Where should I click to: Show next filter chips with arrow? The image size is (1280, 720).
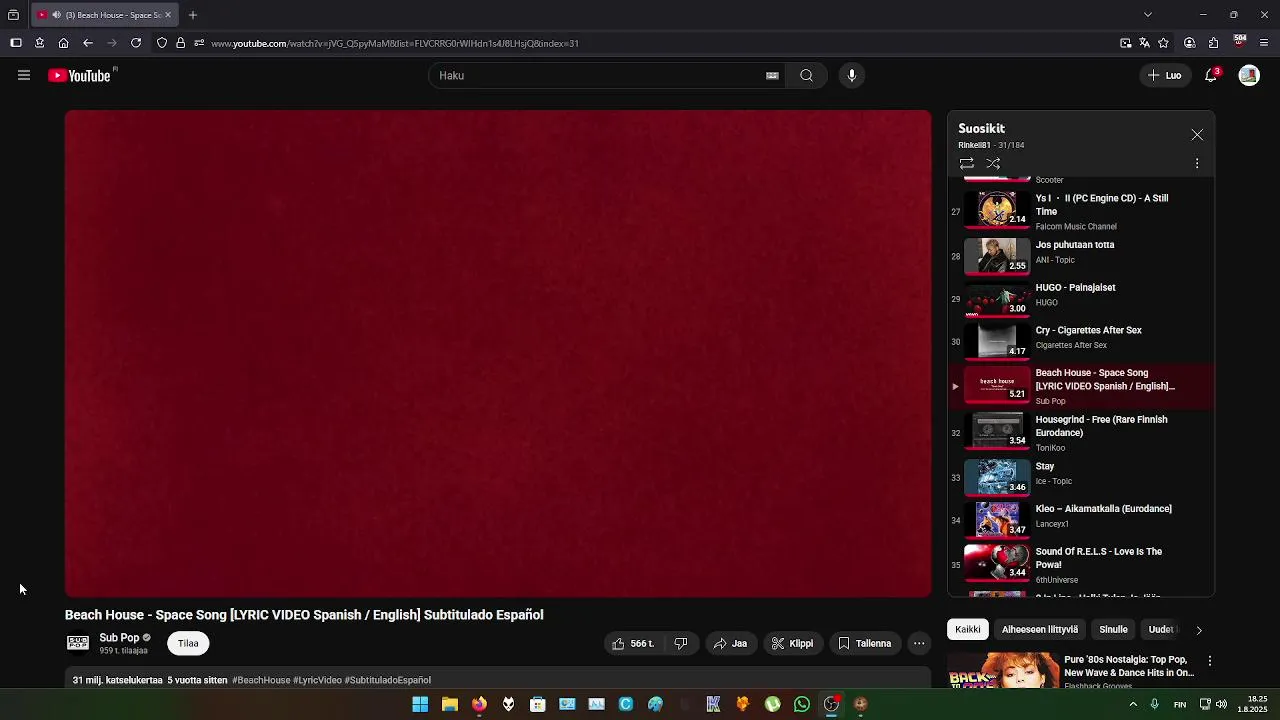tap(1199, 630)
